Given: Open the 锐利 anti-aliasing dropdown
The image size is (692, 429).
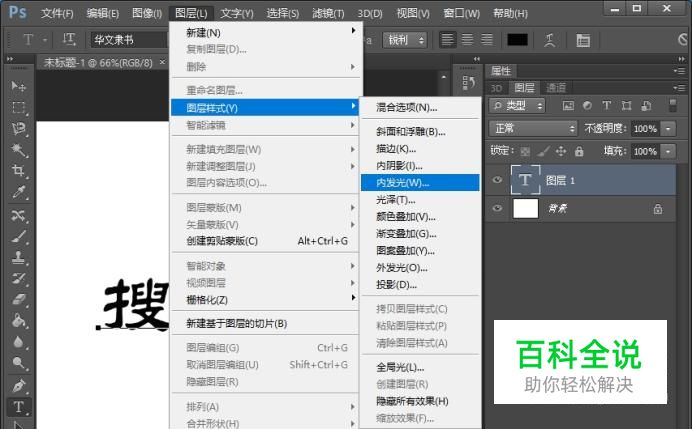Looking at the screenshot, I should (406, 40).
